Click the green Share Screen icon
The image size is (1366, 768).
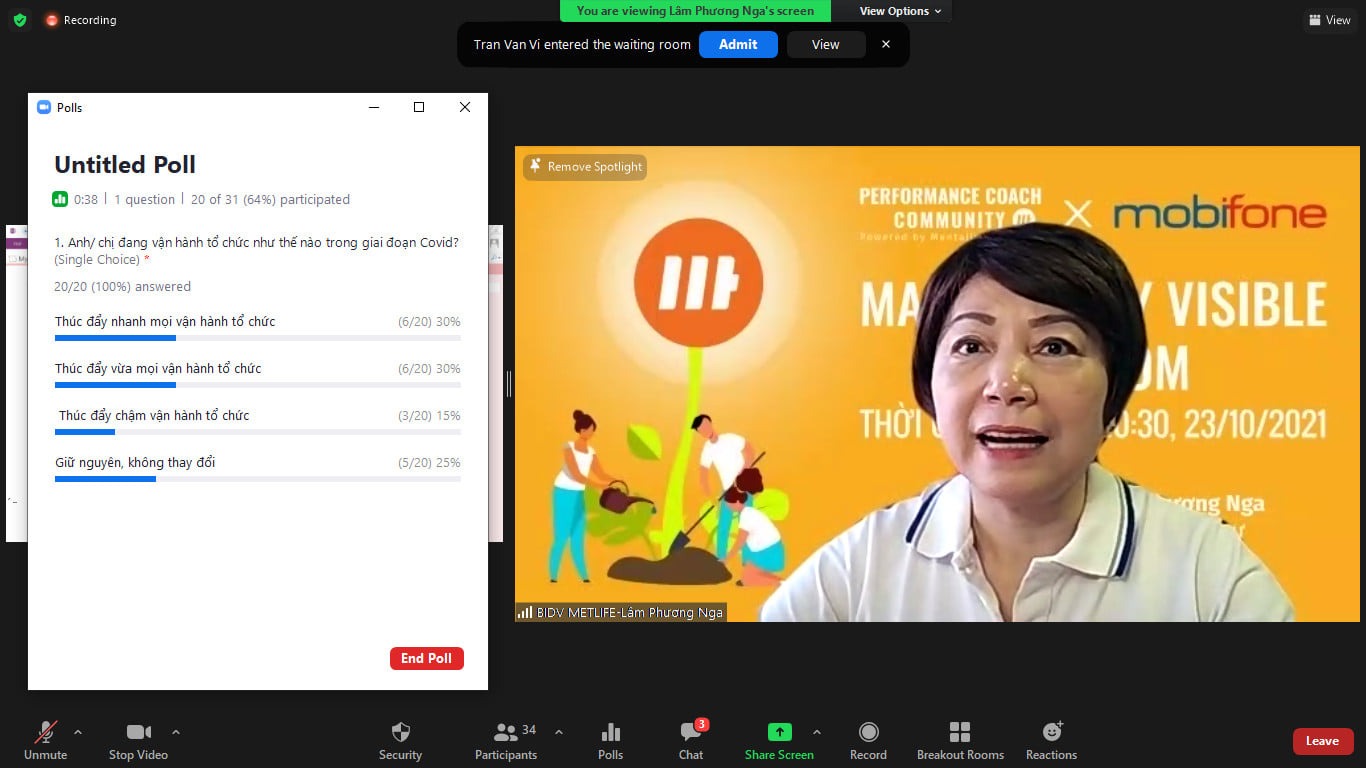[779, 732]
